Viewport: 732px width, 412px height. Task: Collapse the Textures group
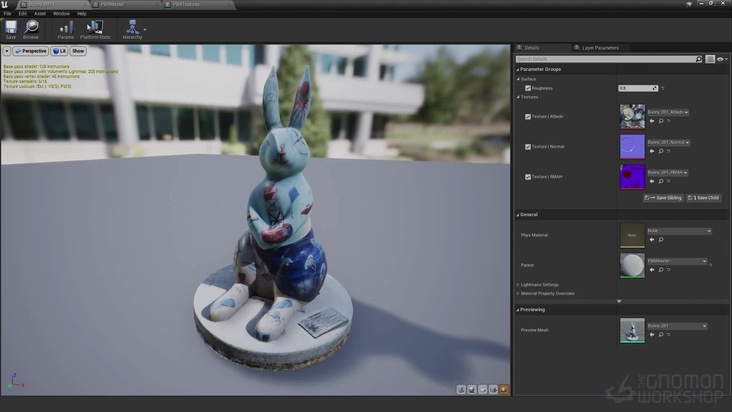tap(518, 97)
